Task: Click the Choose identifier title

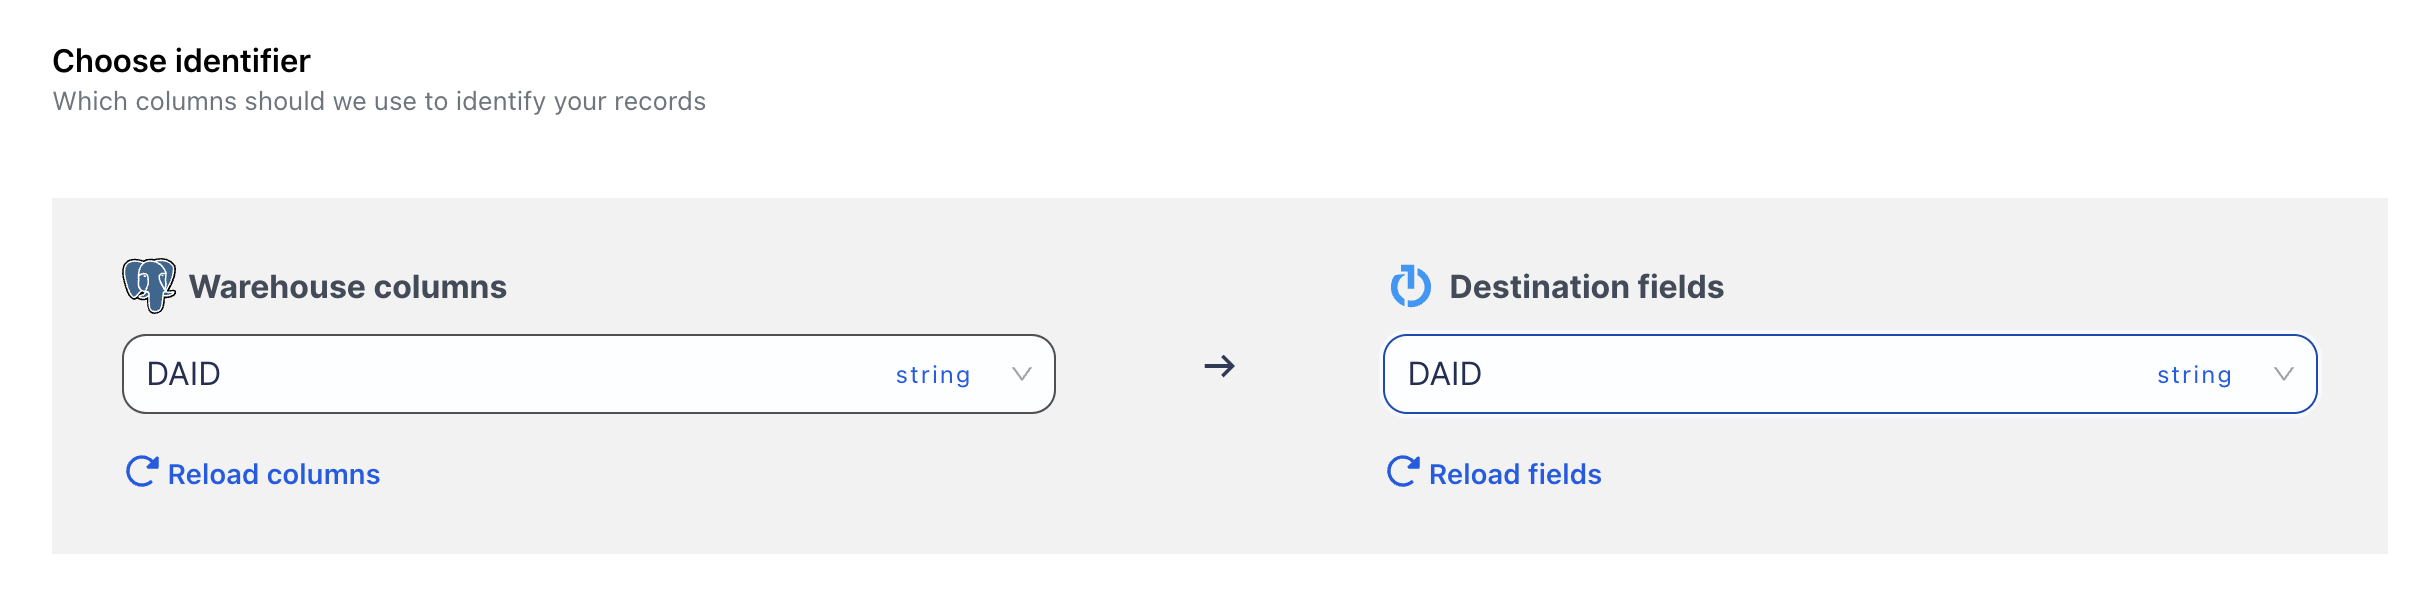Action: click(181, 61)
